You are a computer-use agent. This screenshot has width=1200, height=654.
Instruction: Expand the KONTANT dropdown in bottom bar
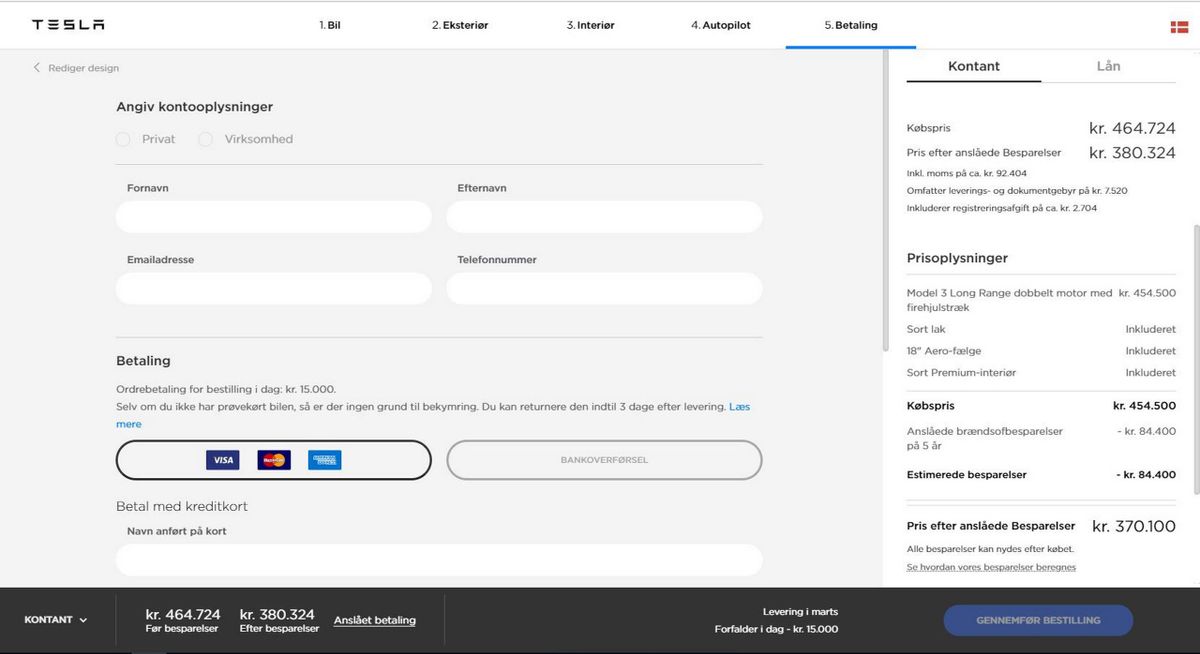(56, 620)
